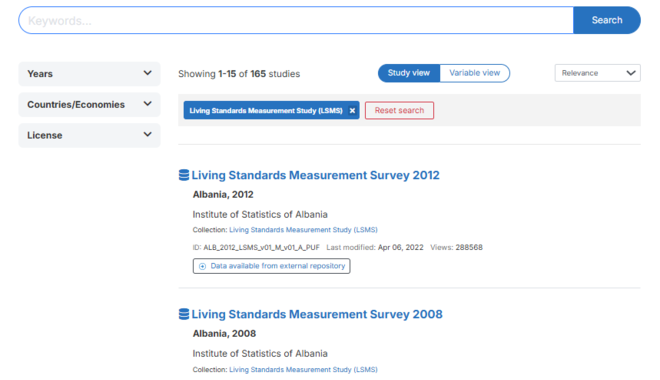
Task: Click database icon beside Survey 2008 title
Action: [184, 314]
